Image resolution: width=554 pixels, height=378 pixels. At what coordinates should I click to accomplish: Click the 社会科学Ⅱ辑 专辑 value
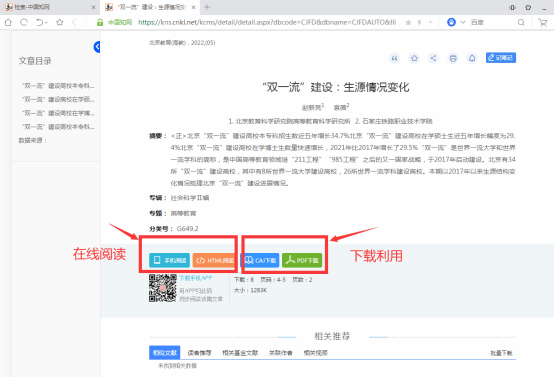190,198
